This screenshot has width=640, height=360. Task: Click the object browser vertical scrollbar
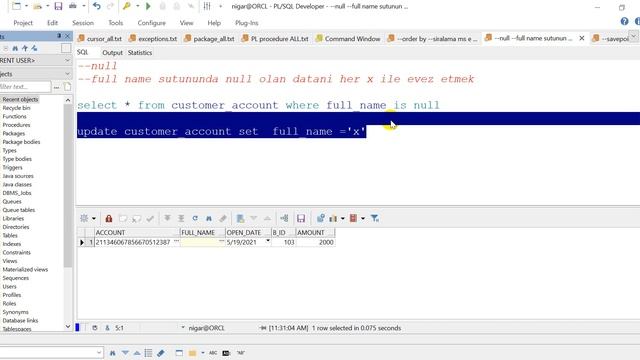(x=68, y=186)
